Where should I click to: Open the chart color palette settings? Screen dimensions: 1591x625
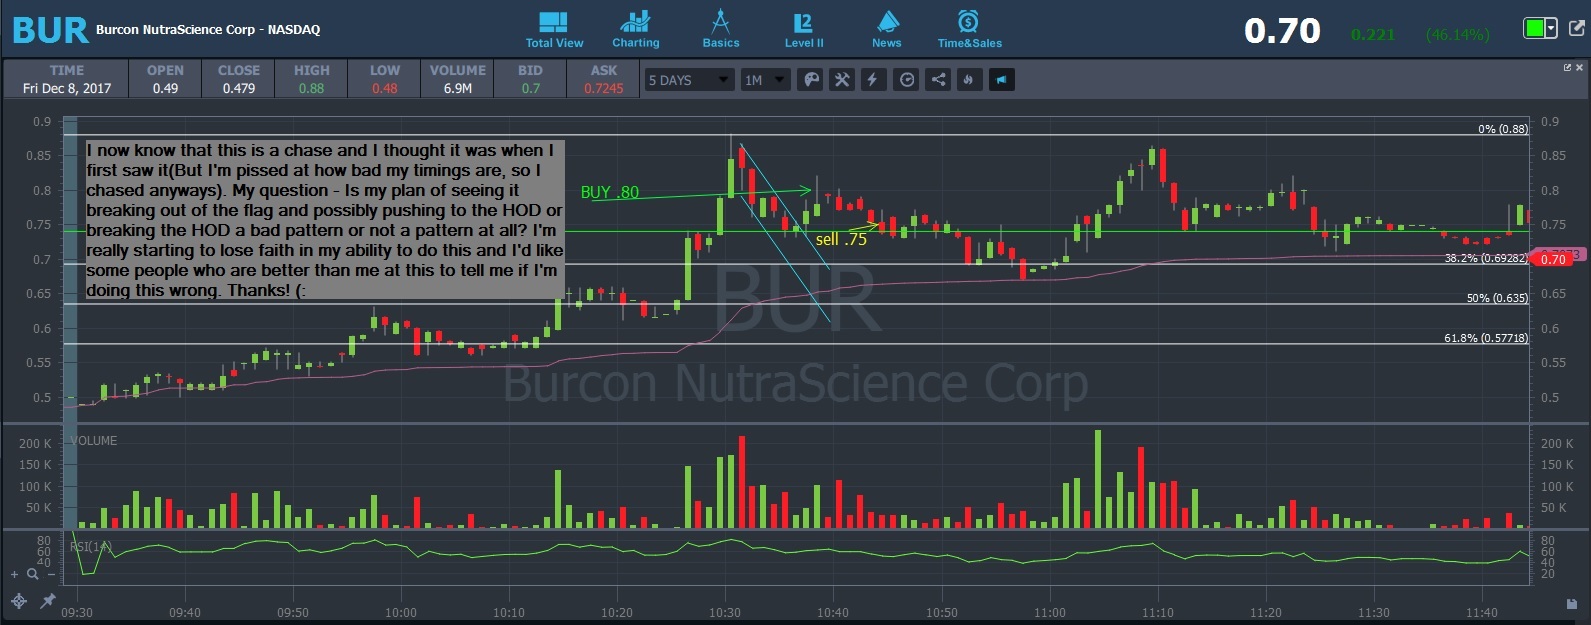click(x=811, y=80)
